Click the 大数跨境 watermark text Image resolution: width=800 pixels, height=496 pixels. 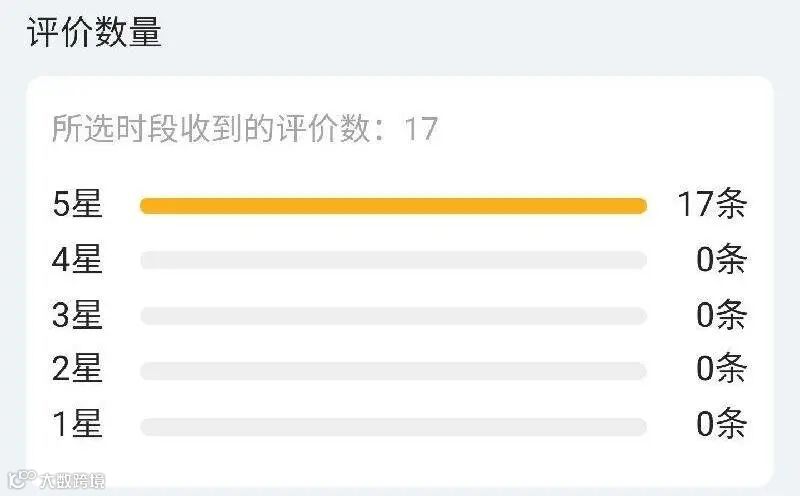click(x=73, y=481)
